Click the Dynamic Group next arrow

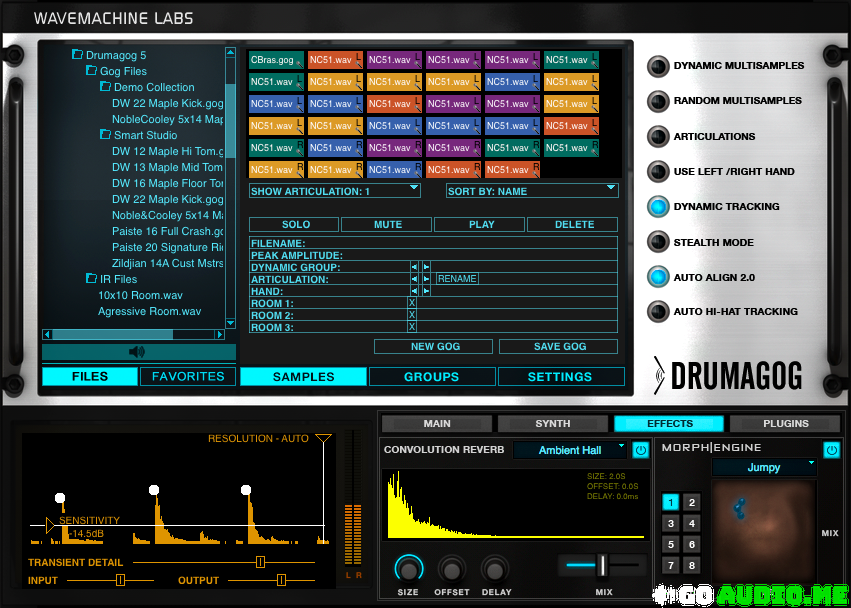tap(426, 267)
